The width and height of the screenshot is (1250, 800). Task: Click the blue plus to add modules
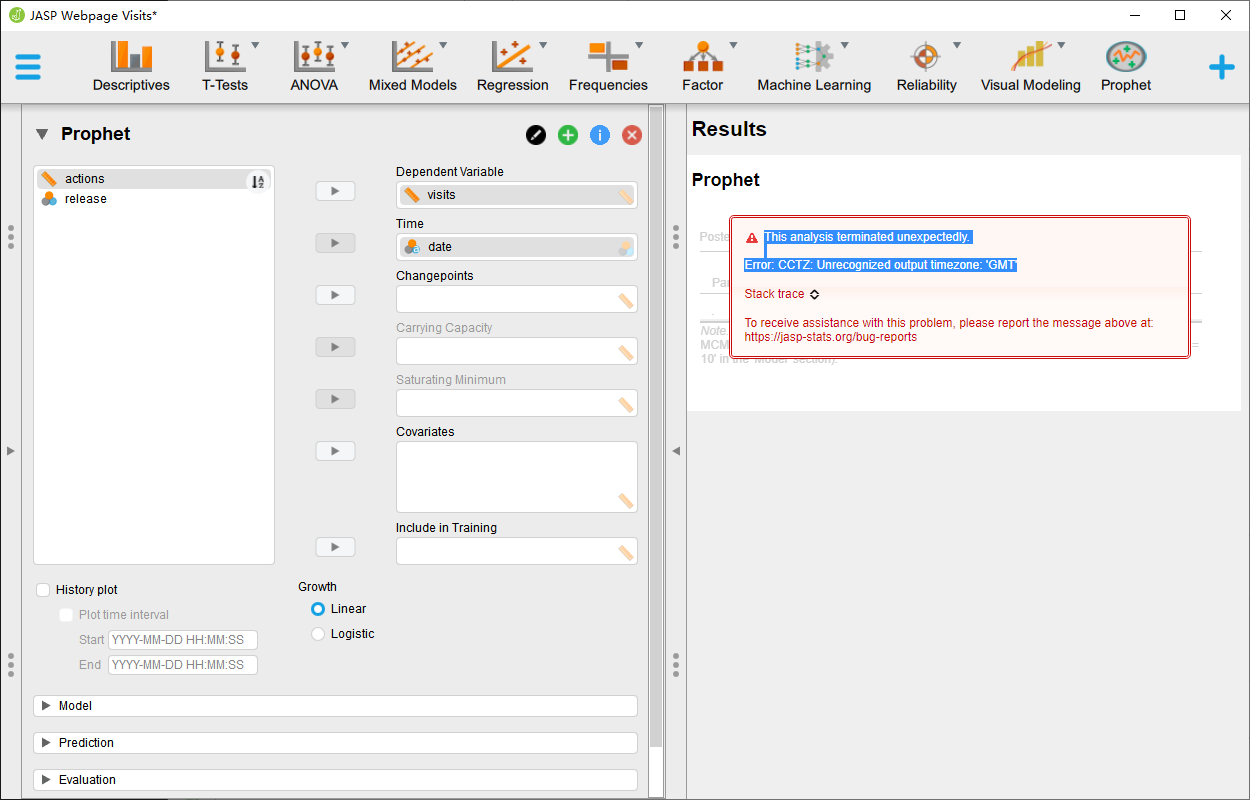(1221, 66)
